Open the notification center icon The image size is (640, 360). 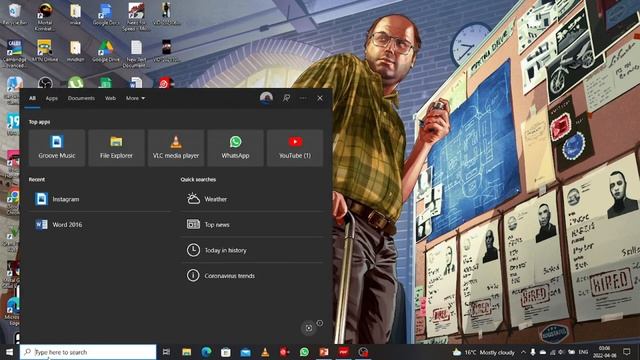point(627,352)
